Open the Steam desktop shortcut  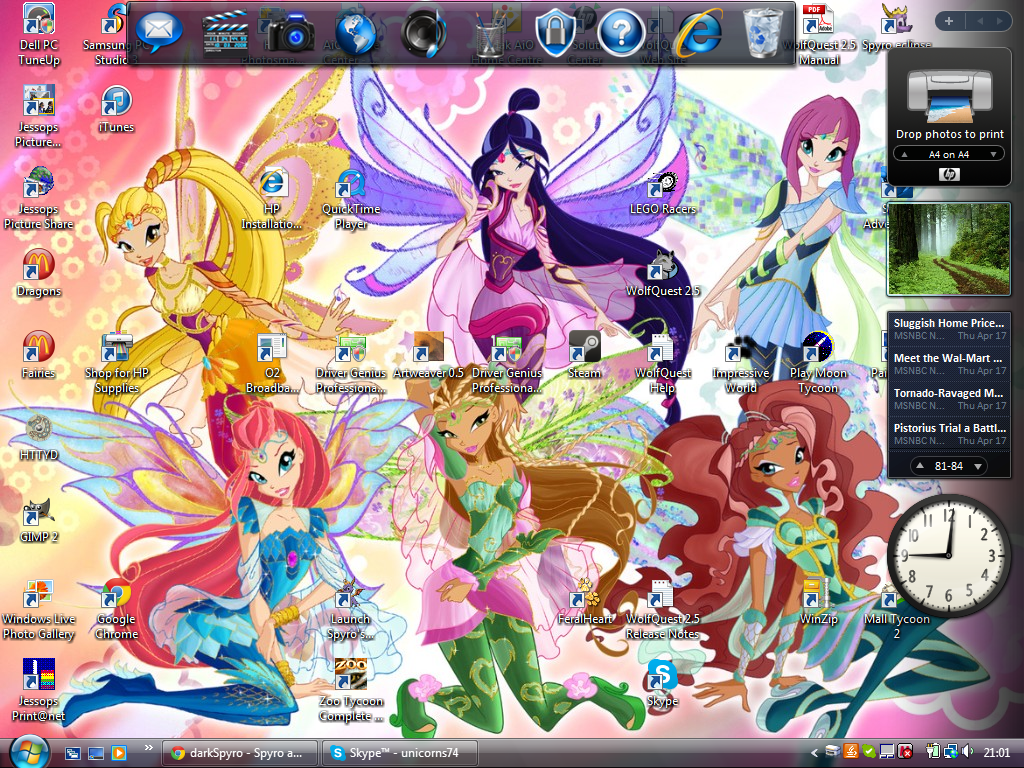tap(584, 356)
